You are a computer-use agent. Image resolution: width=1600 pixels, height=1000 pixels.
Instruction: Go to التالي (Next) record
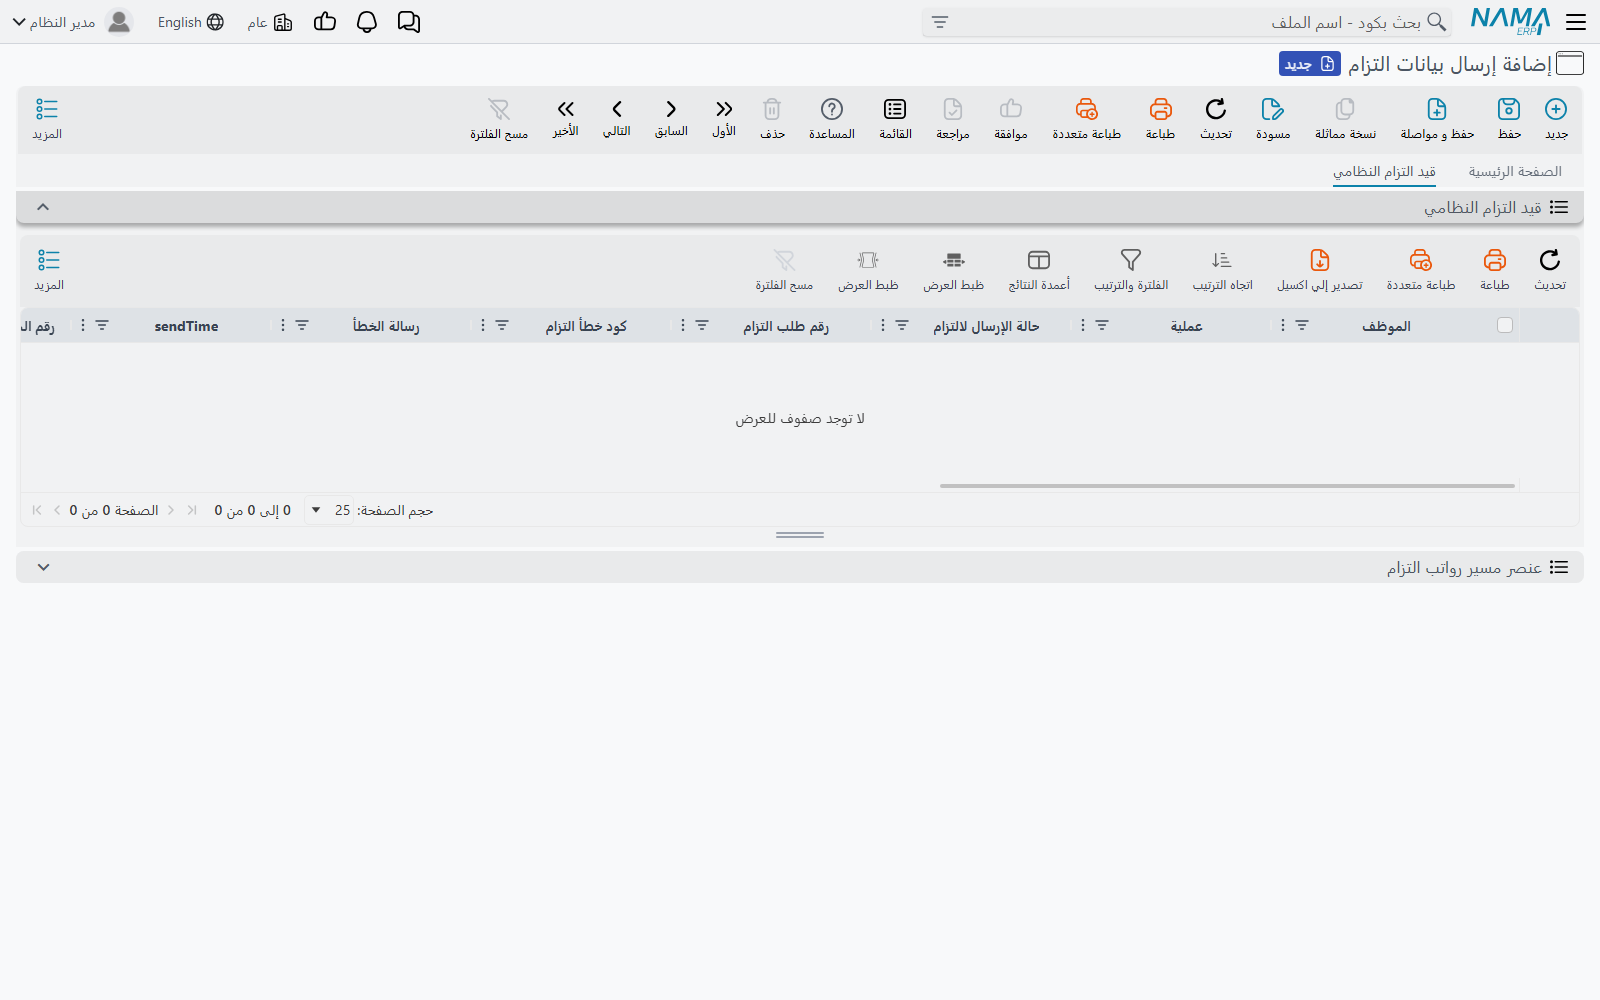coord(617,109)
